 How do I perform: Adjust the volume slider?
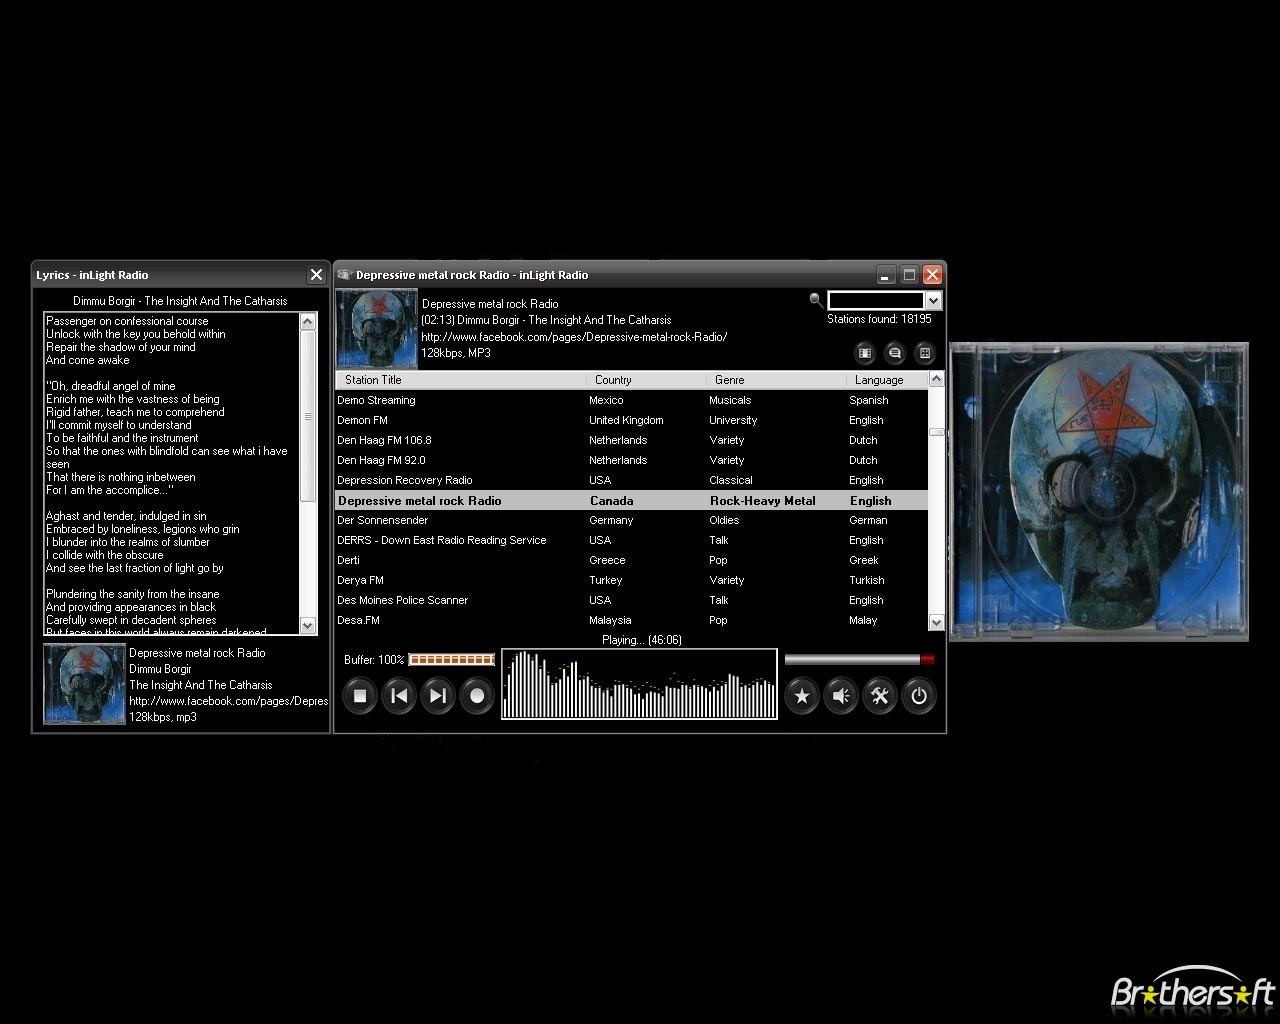859,660
